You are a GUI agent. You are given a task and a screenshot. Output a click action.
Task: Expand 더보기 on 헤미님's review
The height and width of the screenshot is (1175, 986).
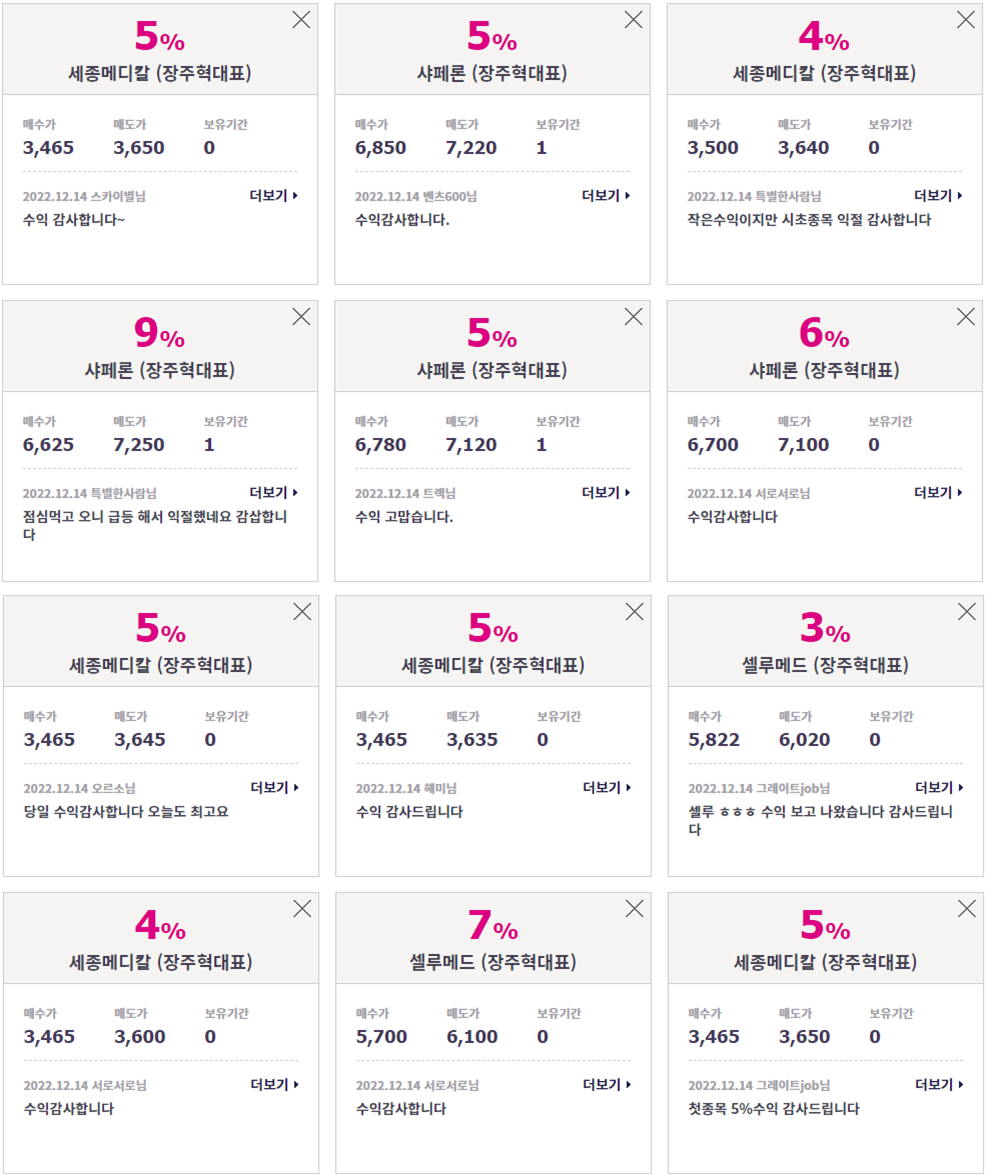[607, 788]
